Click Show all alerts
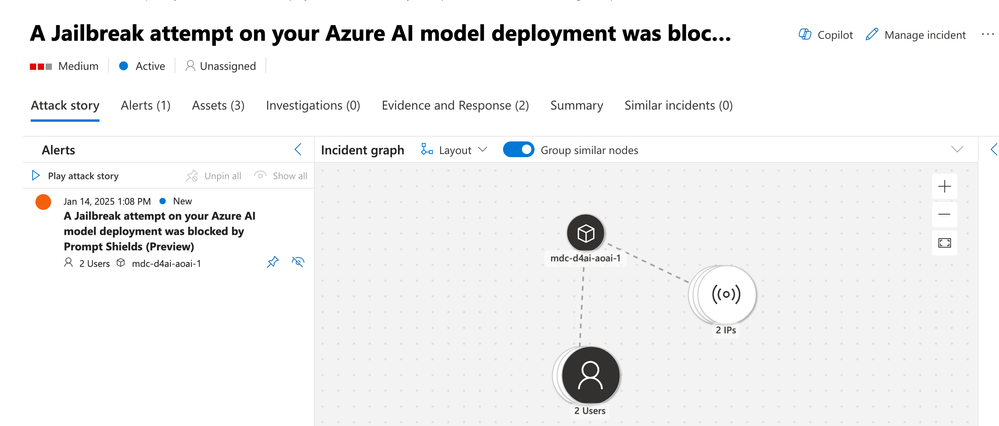999x426 pixels. 280,176
